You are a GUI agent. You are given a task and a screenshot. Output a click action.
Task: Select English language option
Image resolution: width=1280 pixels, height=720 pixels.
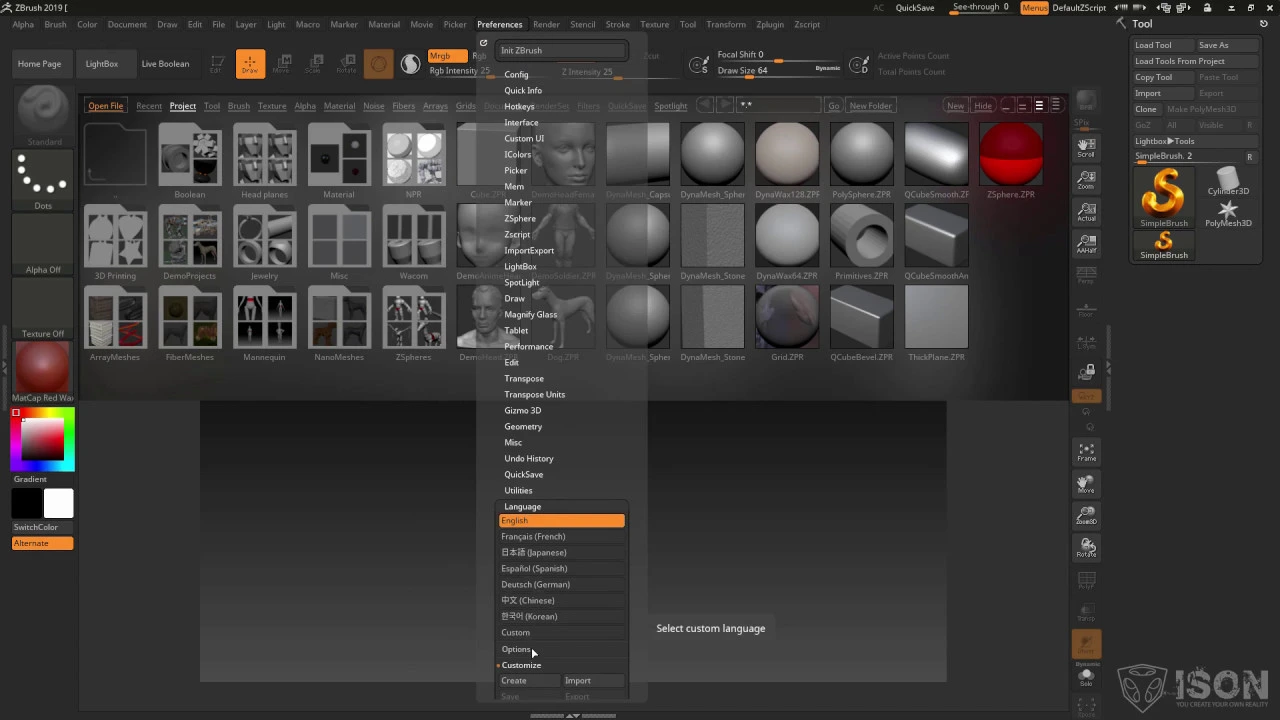(562, 520)
